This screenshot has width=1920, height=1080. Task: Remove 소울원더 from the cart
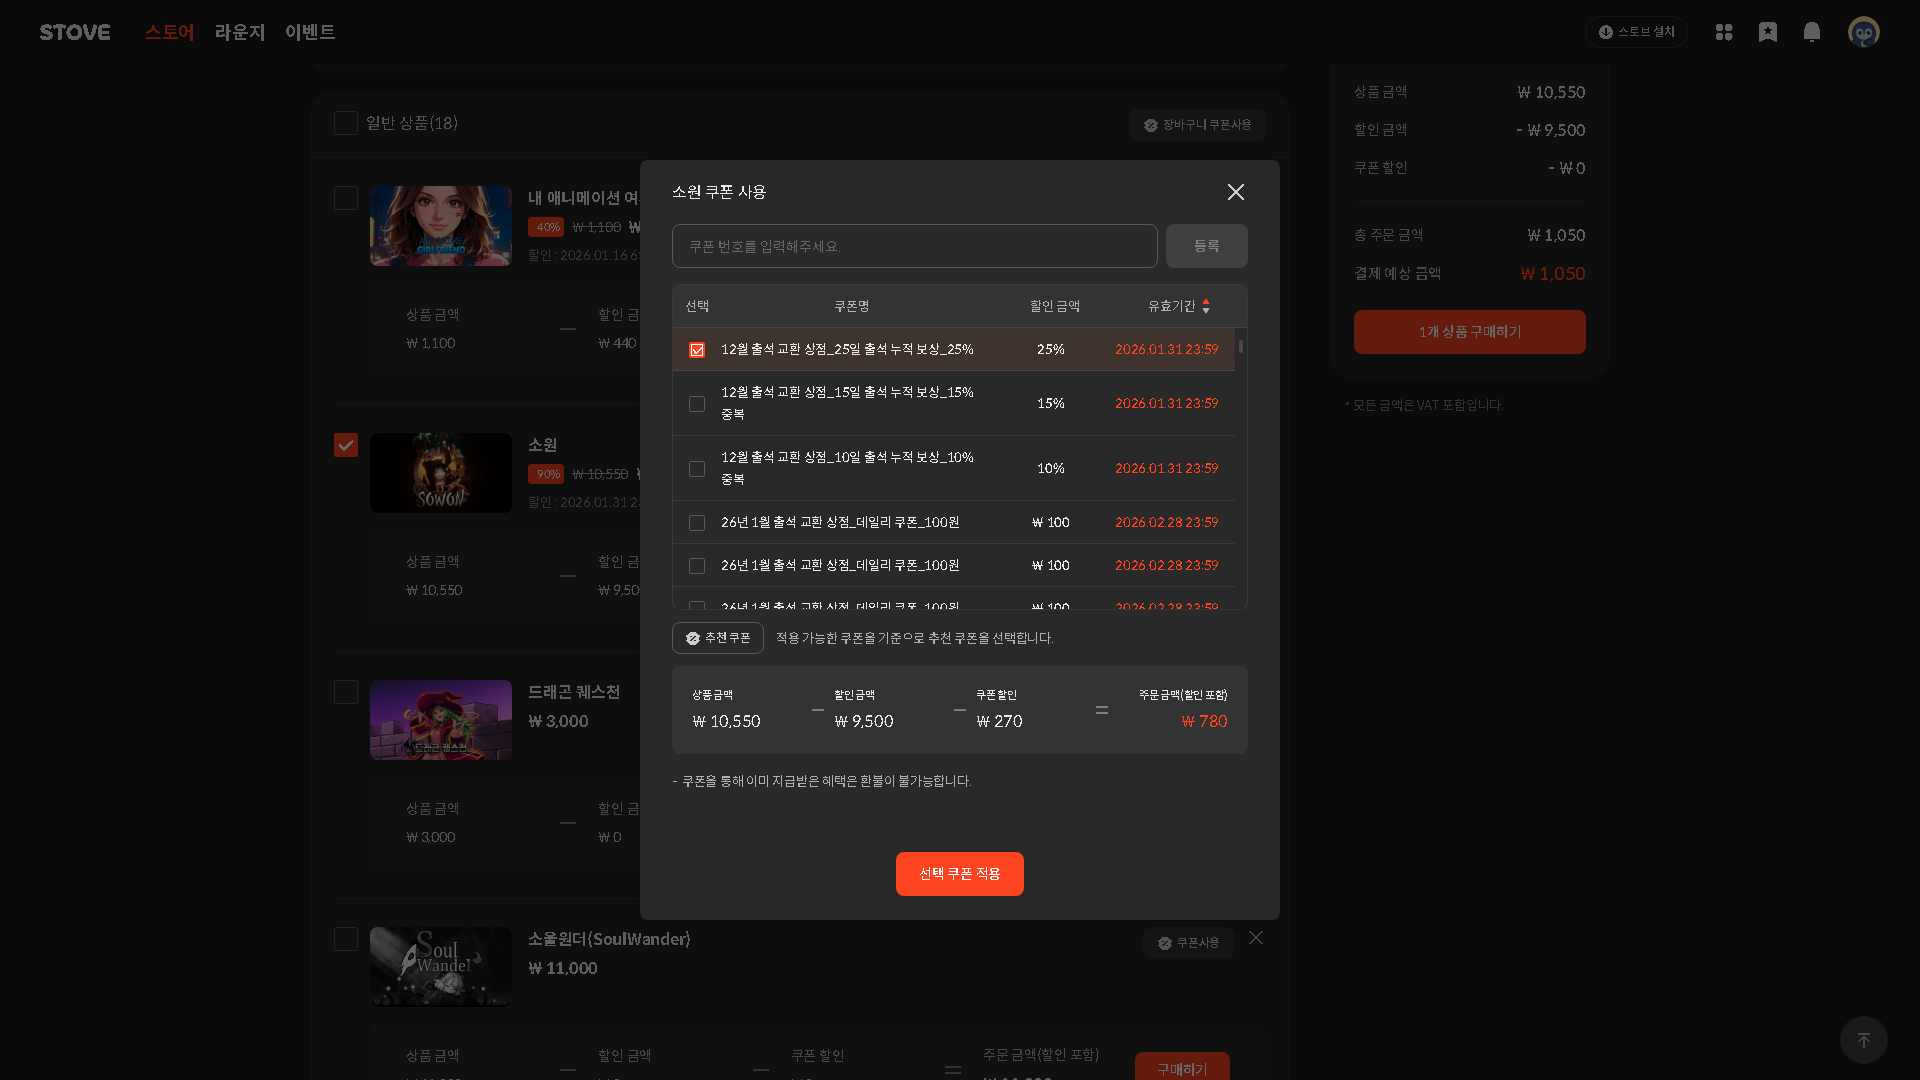click(x=1256, y=938)
